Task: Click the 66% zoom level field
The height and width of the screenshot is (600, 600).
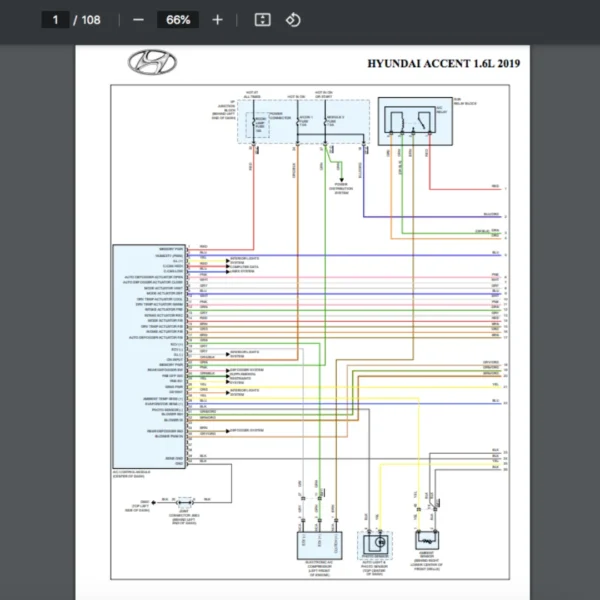Action: (x=178, y=20)
